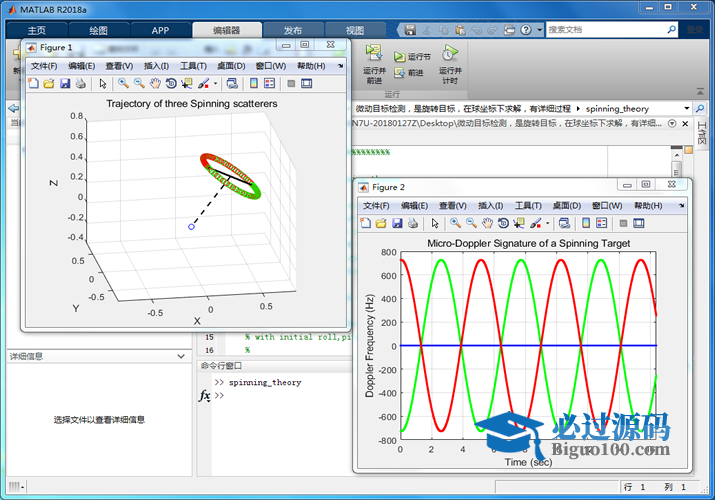Click Link Plot icon in Figure 2
This screenshot has width=715, height=500.
564,223
